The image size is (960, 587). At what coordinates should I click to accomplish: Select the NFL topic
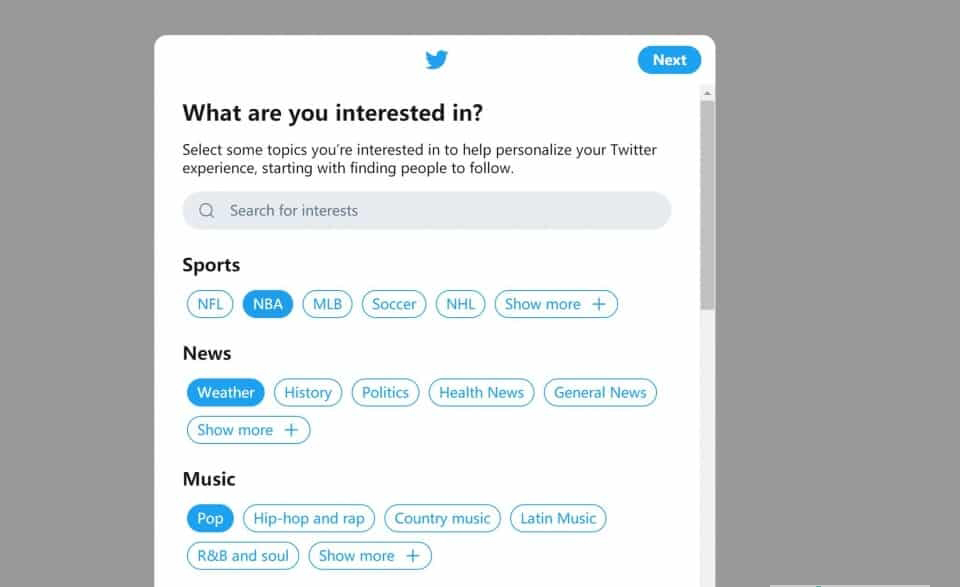210,304
